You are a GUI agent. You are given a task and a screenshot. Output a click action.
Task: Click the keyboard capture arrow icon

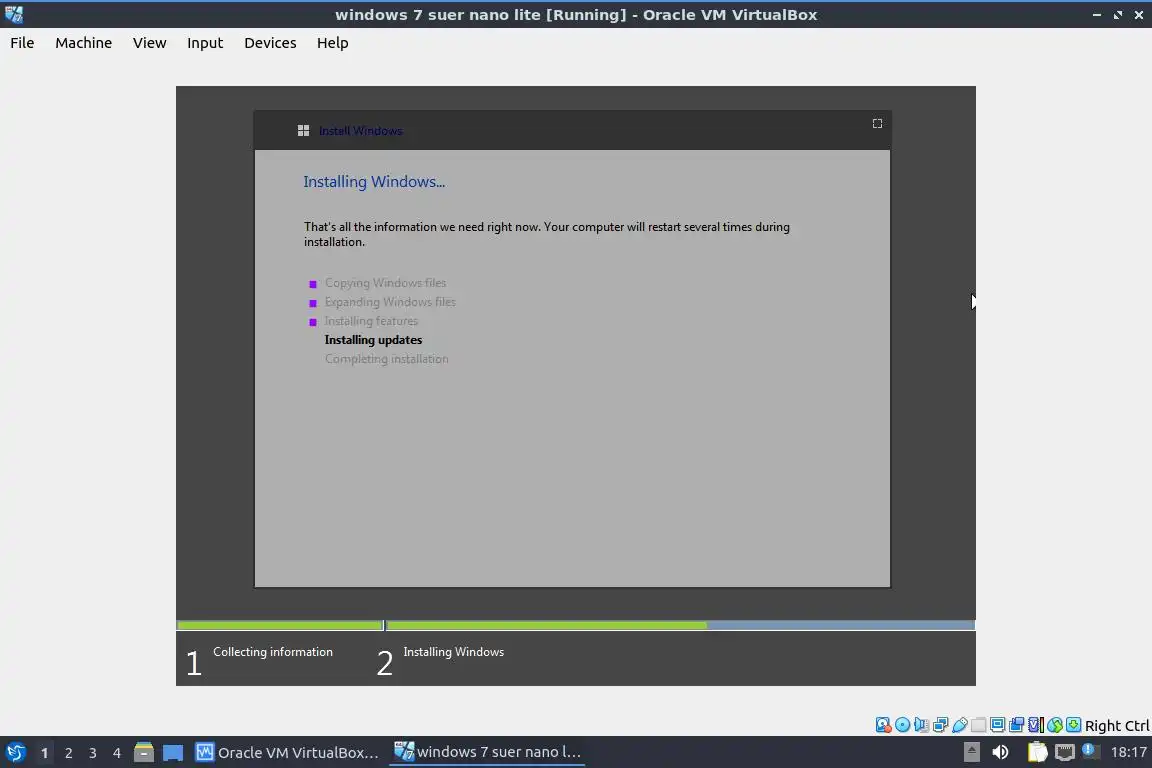(x=1073, y=725)
